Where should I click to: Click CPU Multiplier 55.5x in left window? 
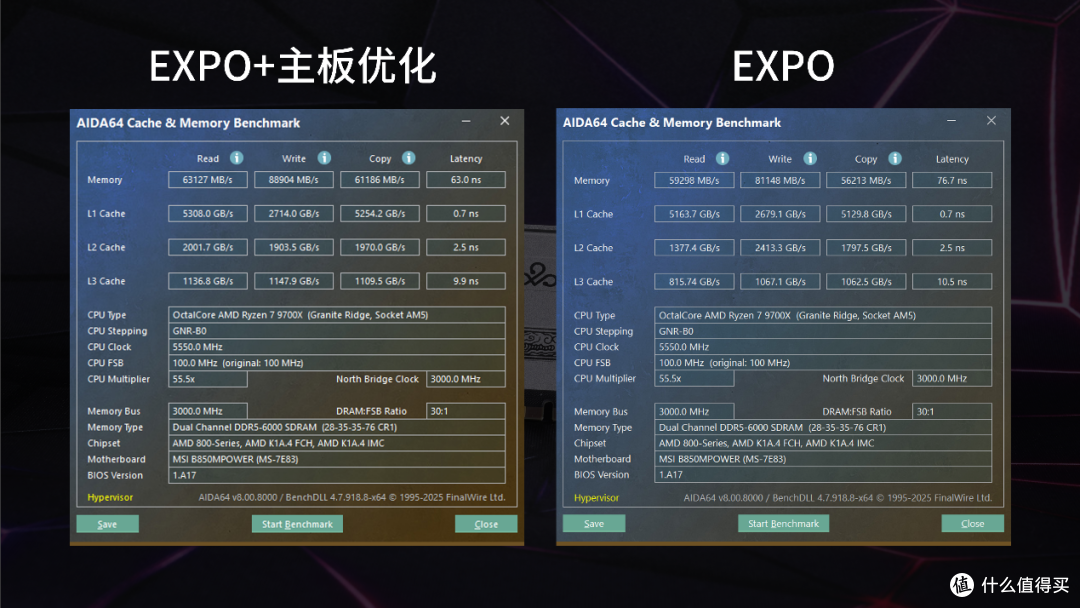point(207,379)
